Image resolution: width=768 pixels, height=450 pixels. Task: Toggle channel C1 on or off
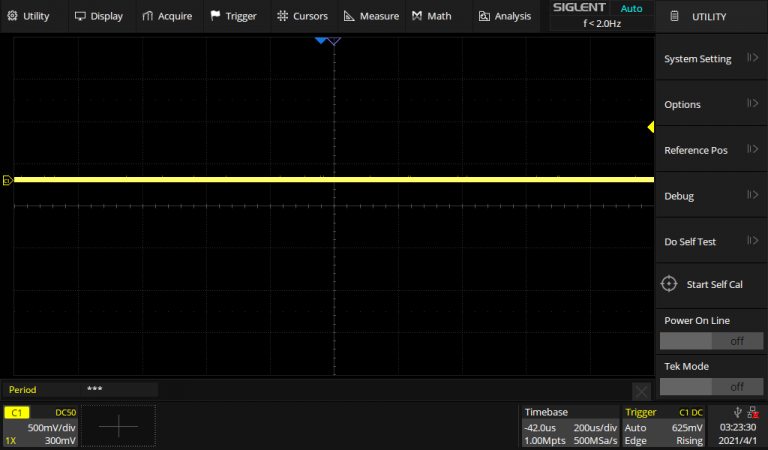point(17,412)
